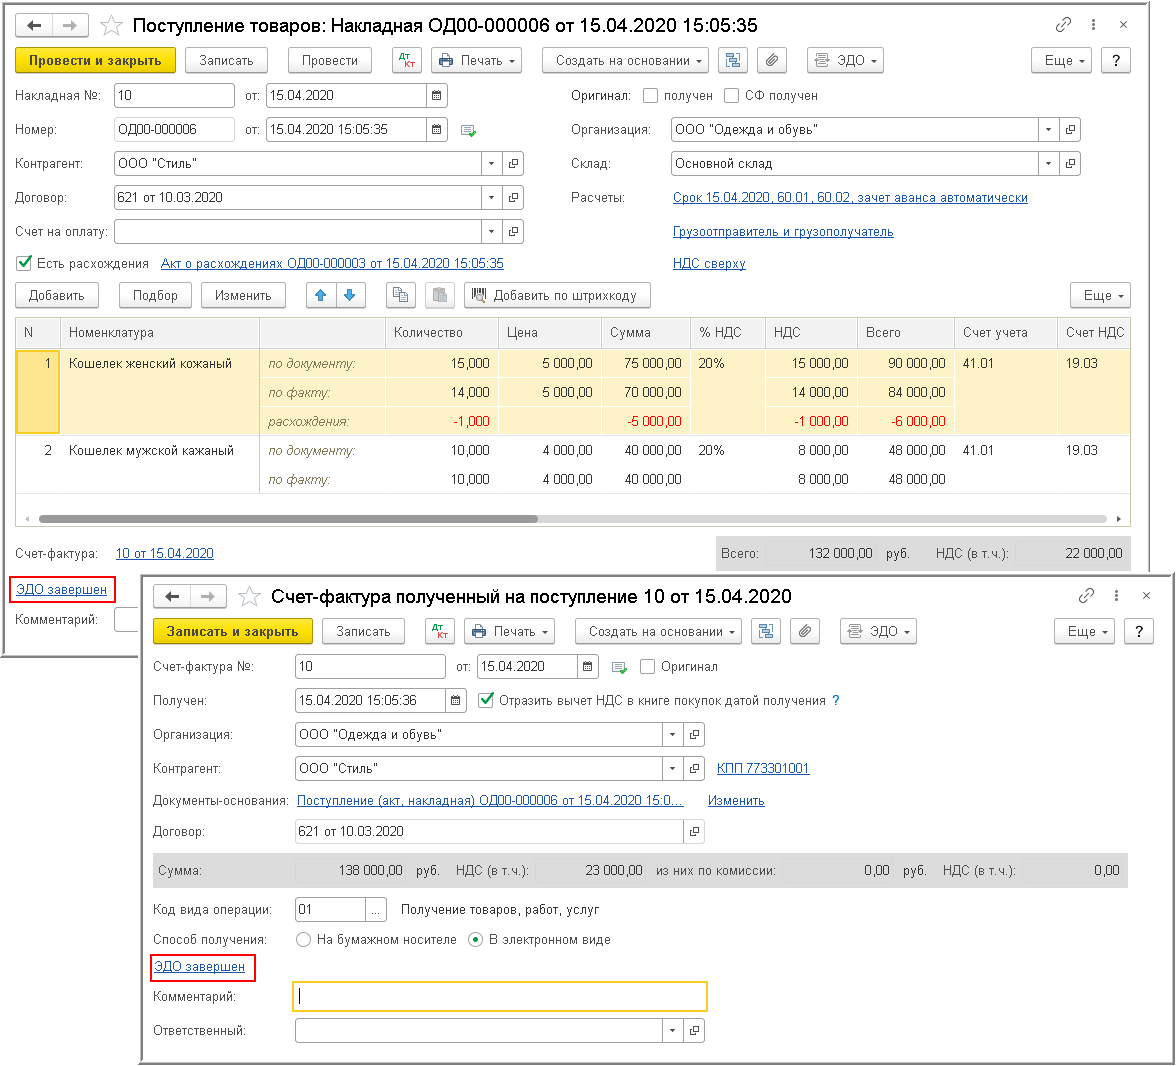The height and width of the screenshot is (1066, 1176).
Task: Open the Акт о расхождениях link
Action: click(332, 264)
